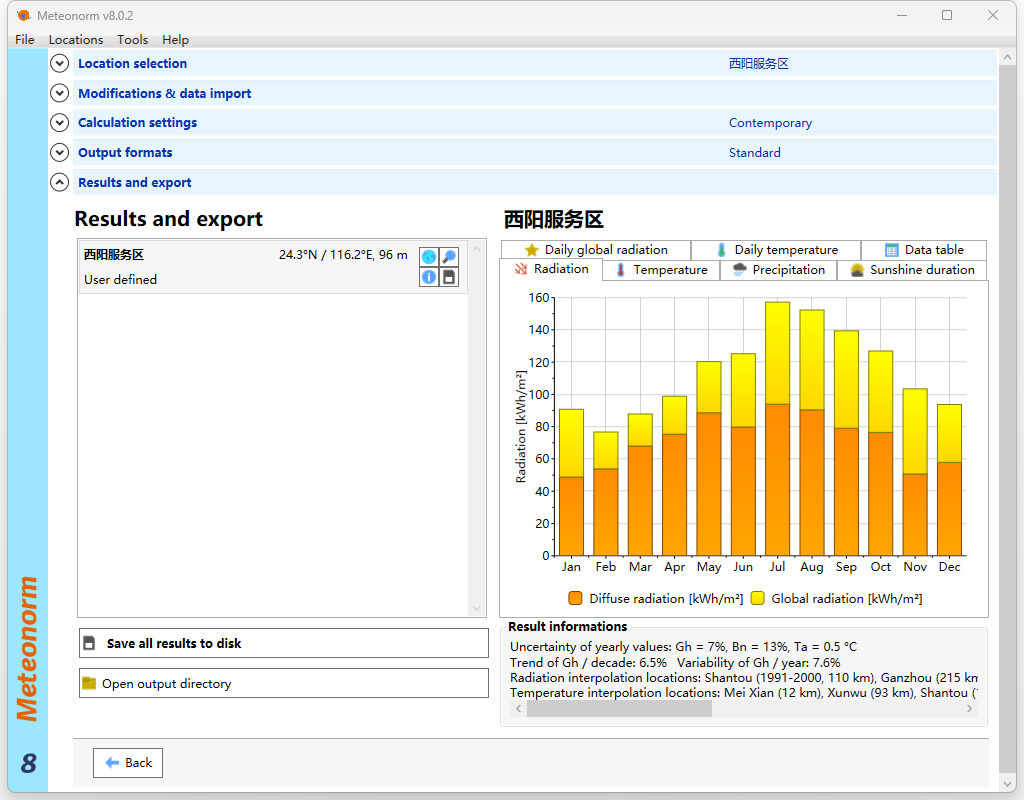Collapse the Results and export chevron

[x=59, y=183]
